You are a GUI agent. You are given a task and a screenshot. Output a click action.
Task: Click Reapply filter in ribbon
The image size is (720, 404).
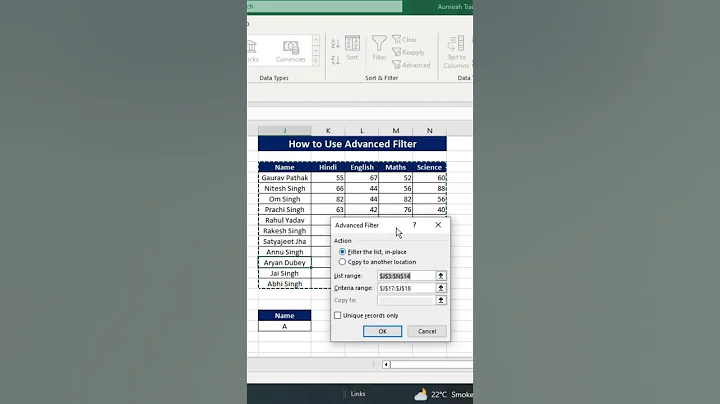[x=408, y=52]
